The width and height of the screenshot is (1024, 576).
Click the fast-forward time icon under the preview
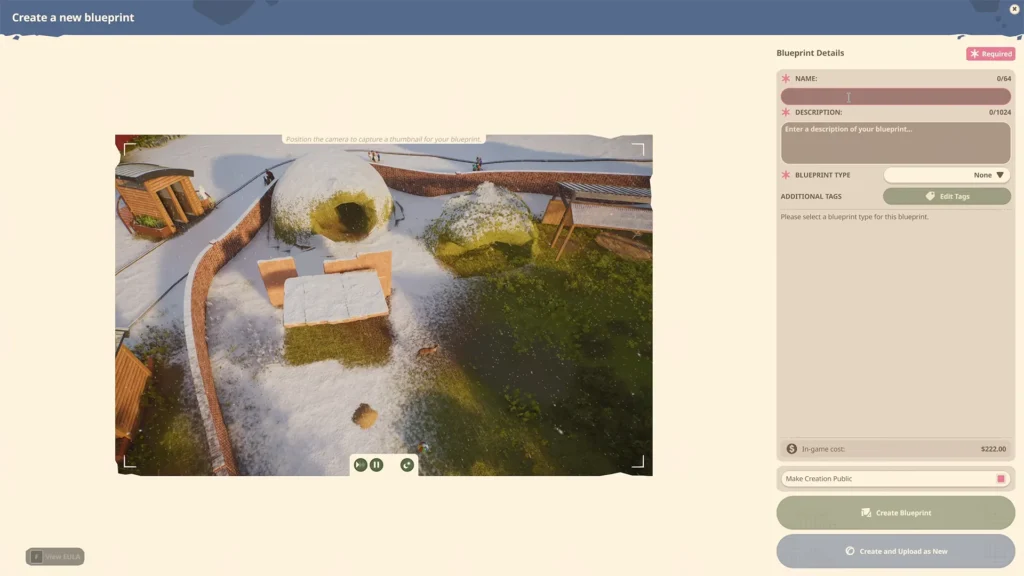(360, 465)
